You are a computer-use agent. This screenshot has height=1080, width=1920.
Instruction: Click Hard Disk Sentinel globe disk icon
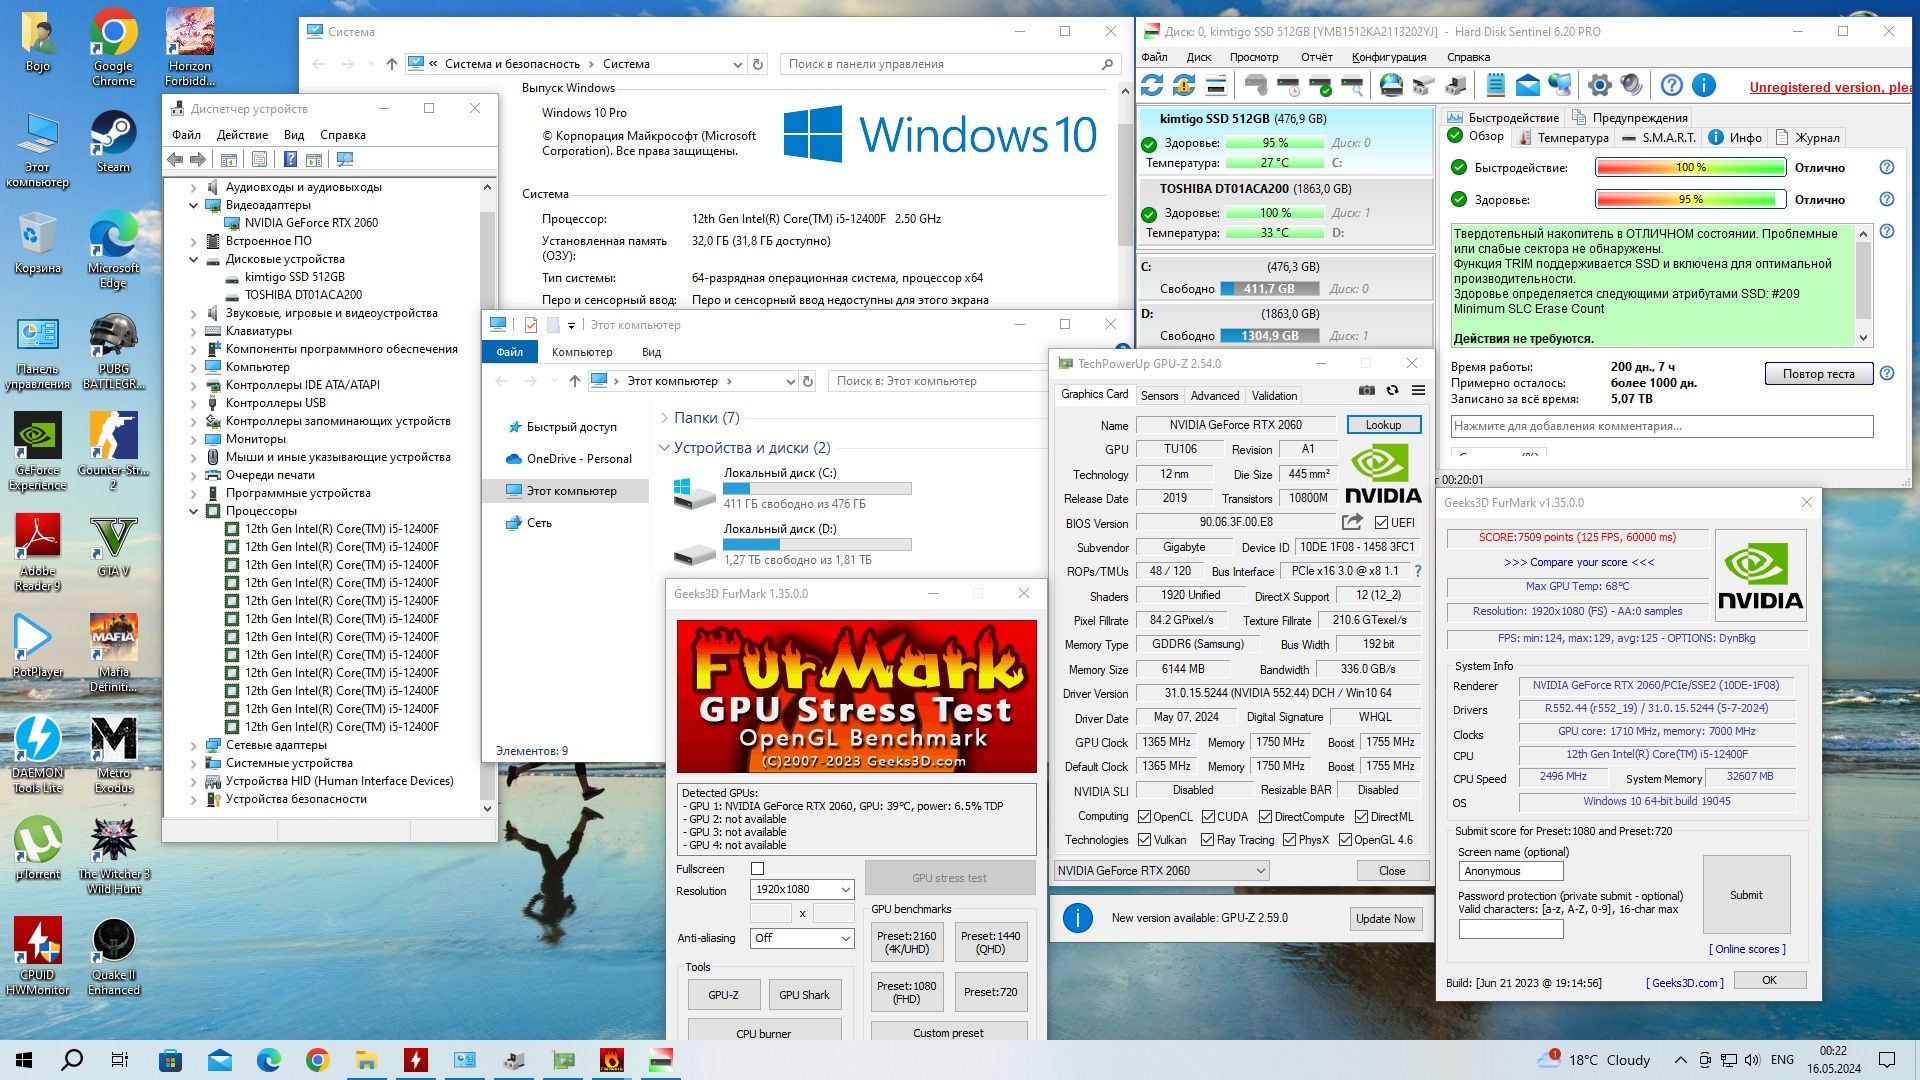click(x=1391, y=85)
